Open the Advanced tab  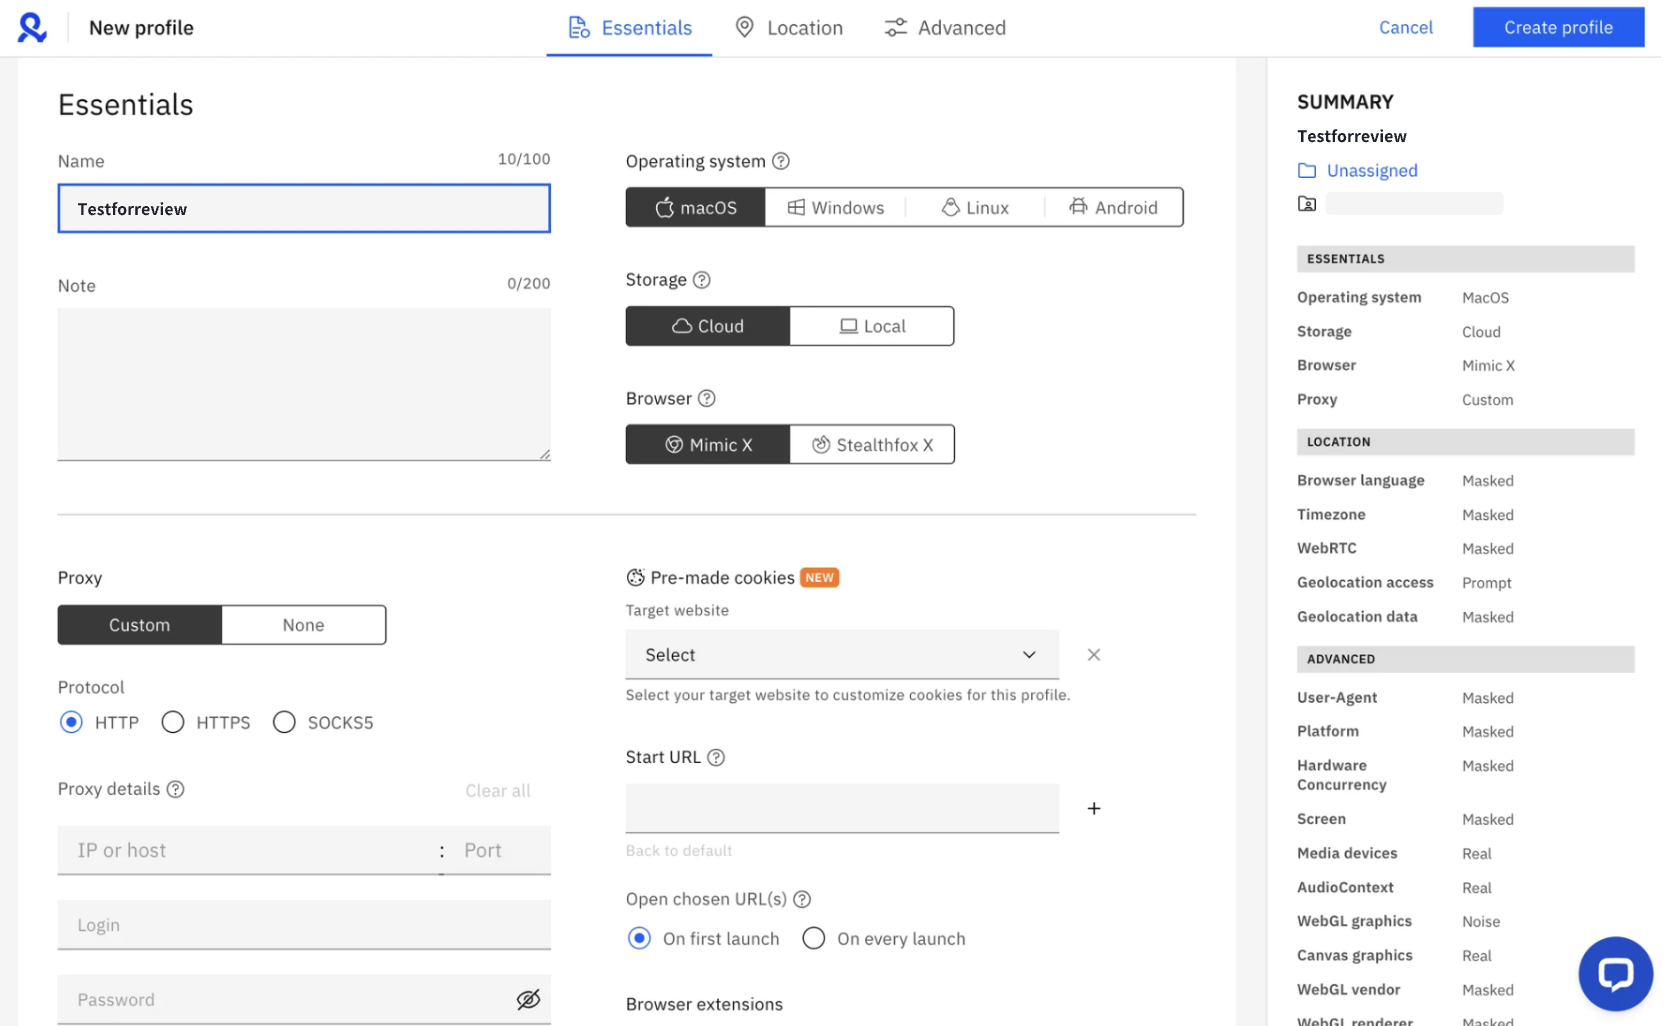point(944,27)
